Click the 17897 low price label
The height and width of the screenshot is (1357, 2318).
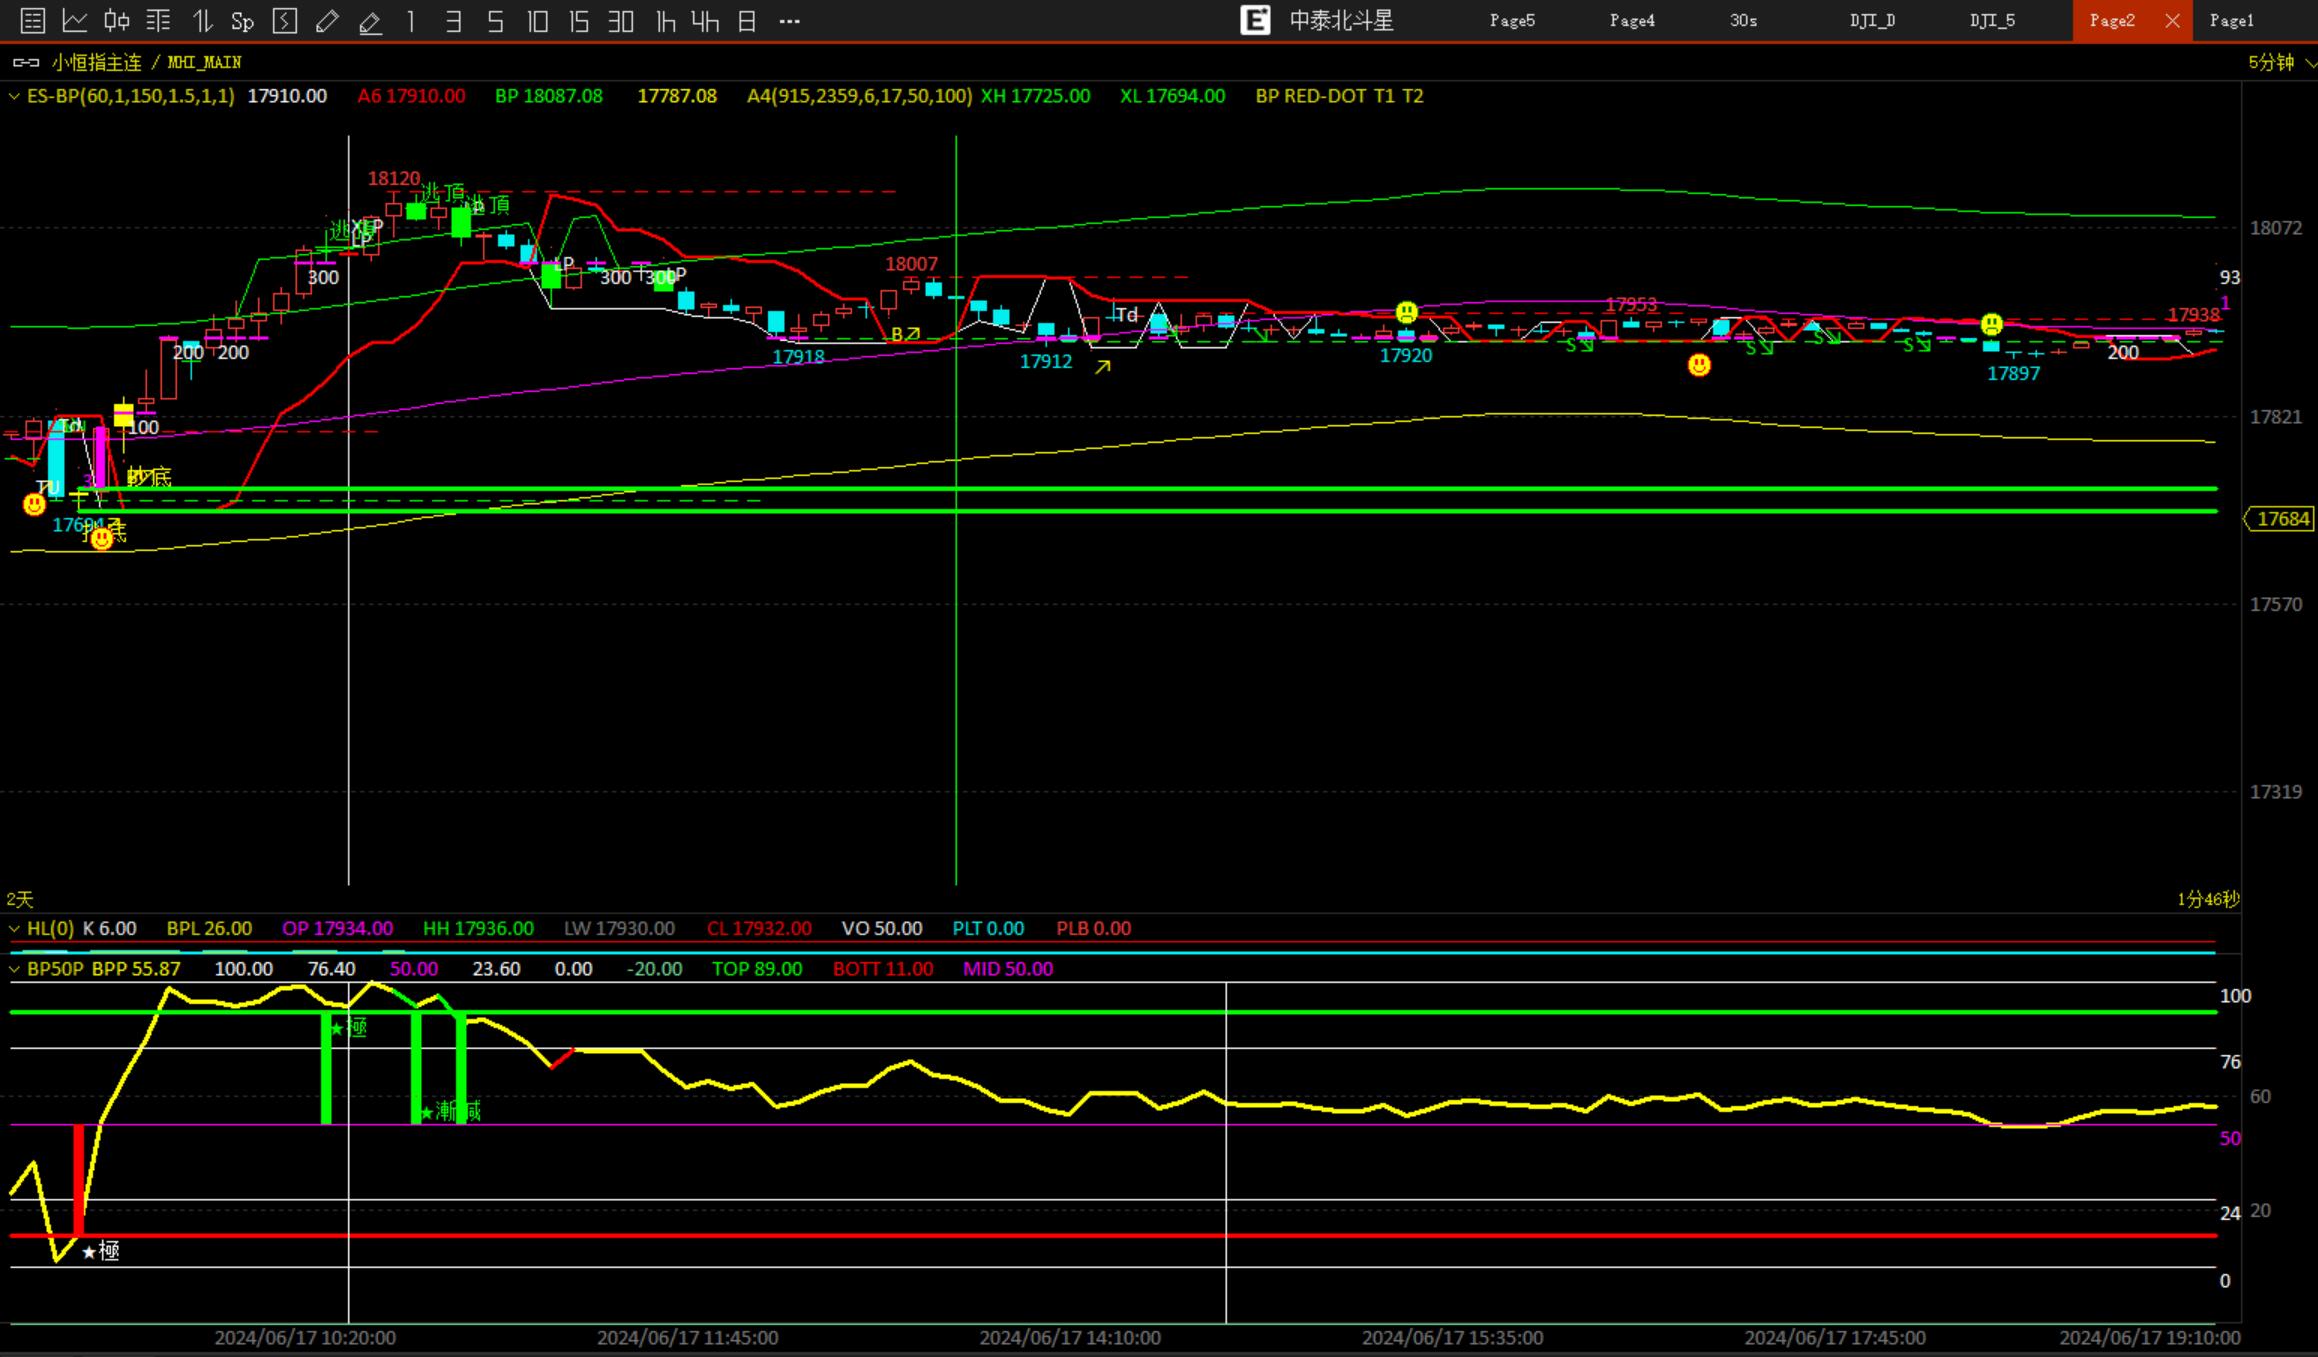coord(2013,374)
